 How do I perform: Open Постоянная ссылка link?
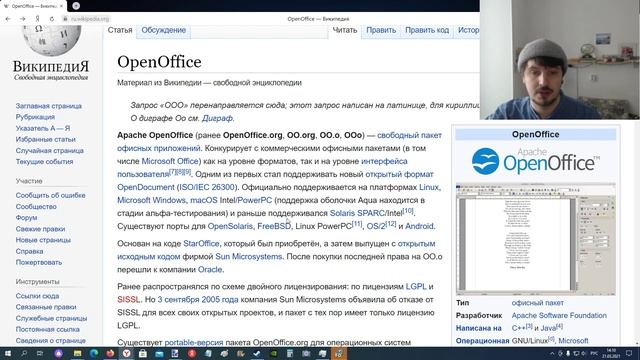(47, 329)
